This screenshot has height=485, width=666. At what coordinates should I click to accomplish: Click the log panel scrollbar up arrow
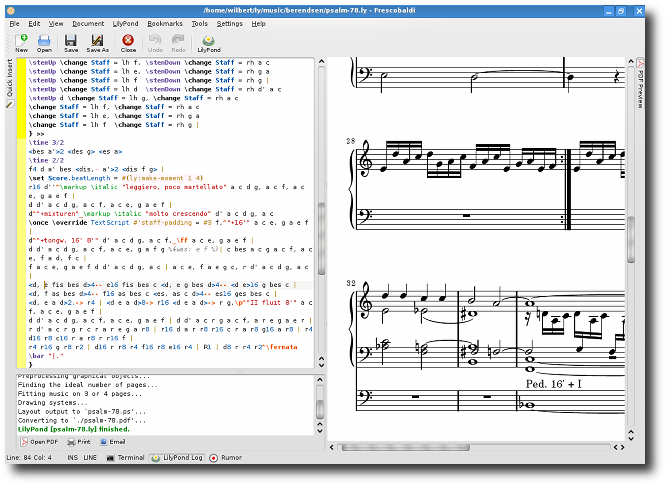[x=321, y=379]
